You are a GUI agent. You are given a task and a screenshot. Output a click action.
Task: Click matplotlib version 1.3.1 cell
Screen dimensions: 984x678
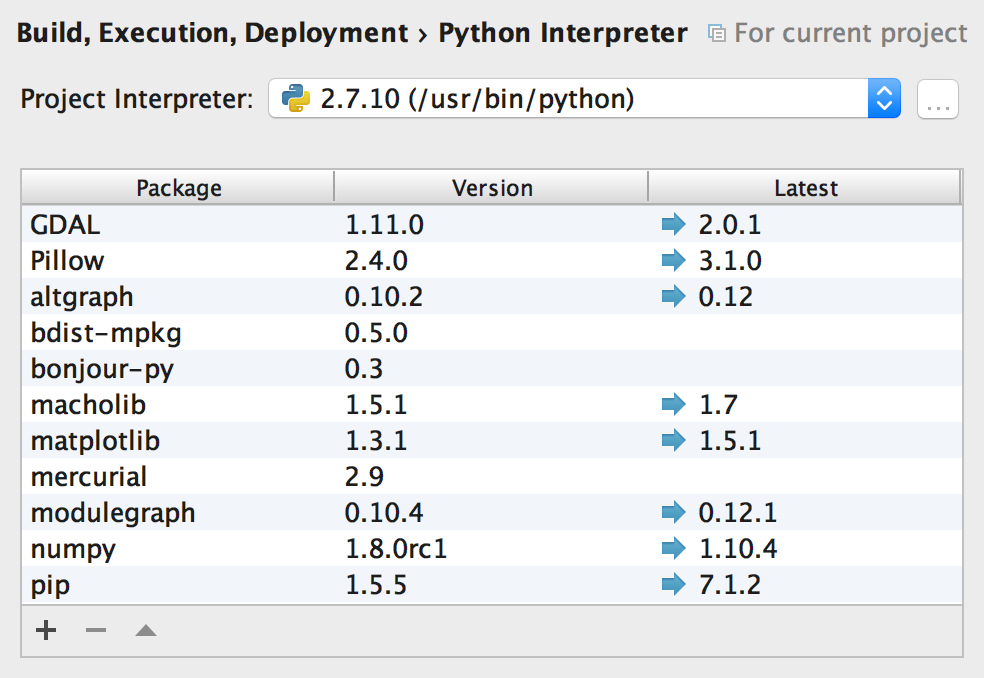377,440
